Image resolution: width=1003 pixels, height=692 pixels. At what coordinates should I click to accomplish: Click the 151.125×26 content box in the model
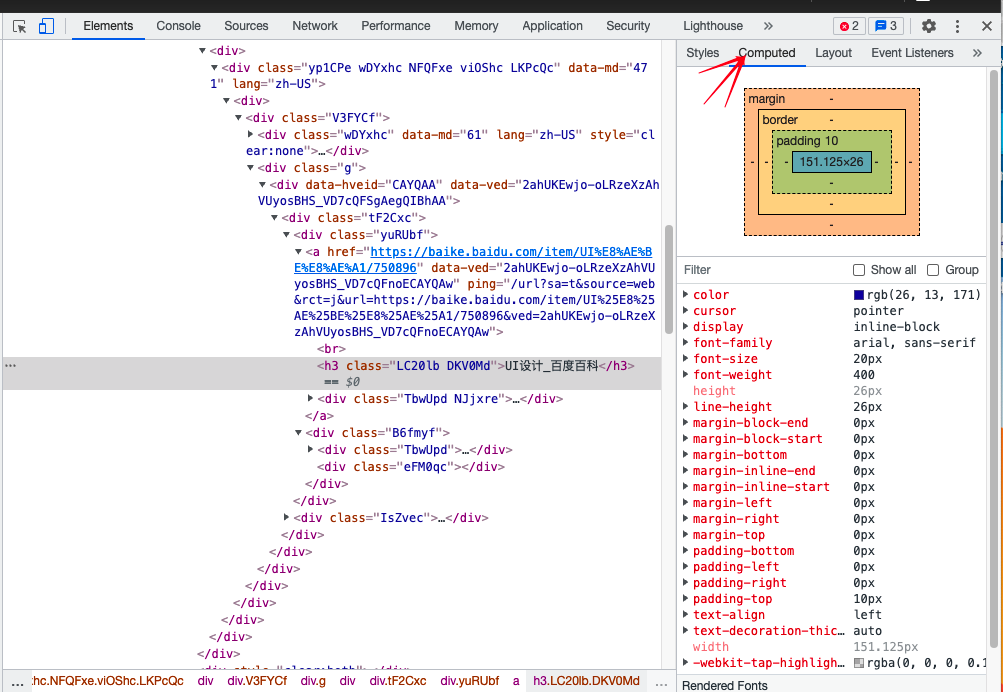(832, 162)
